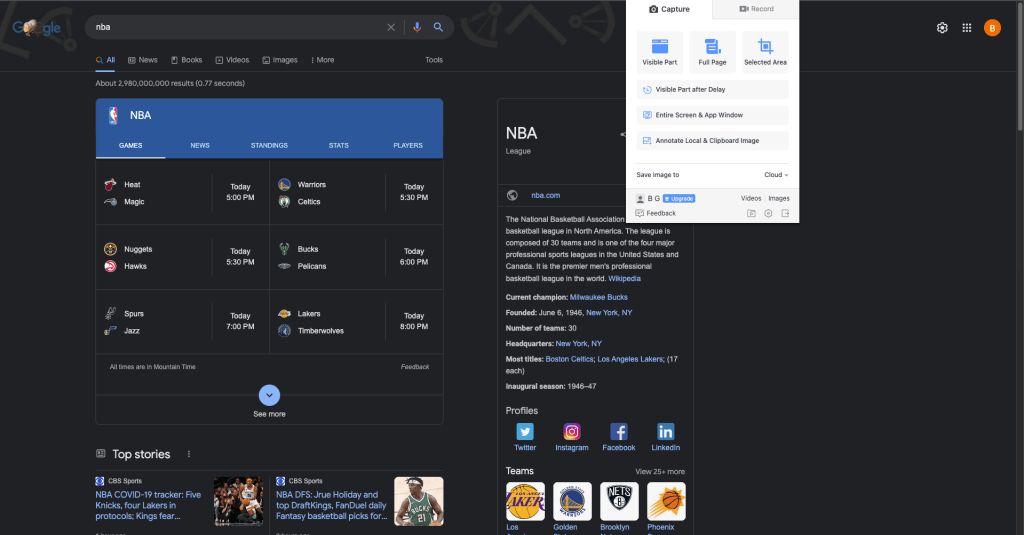Viewport: 1024px width, 535px height.
Task: Click the voice search microphone icon
Action: pyautogui.click(x=417, y=27)
